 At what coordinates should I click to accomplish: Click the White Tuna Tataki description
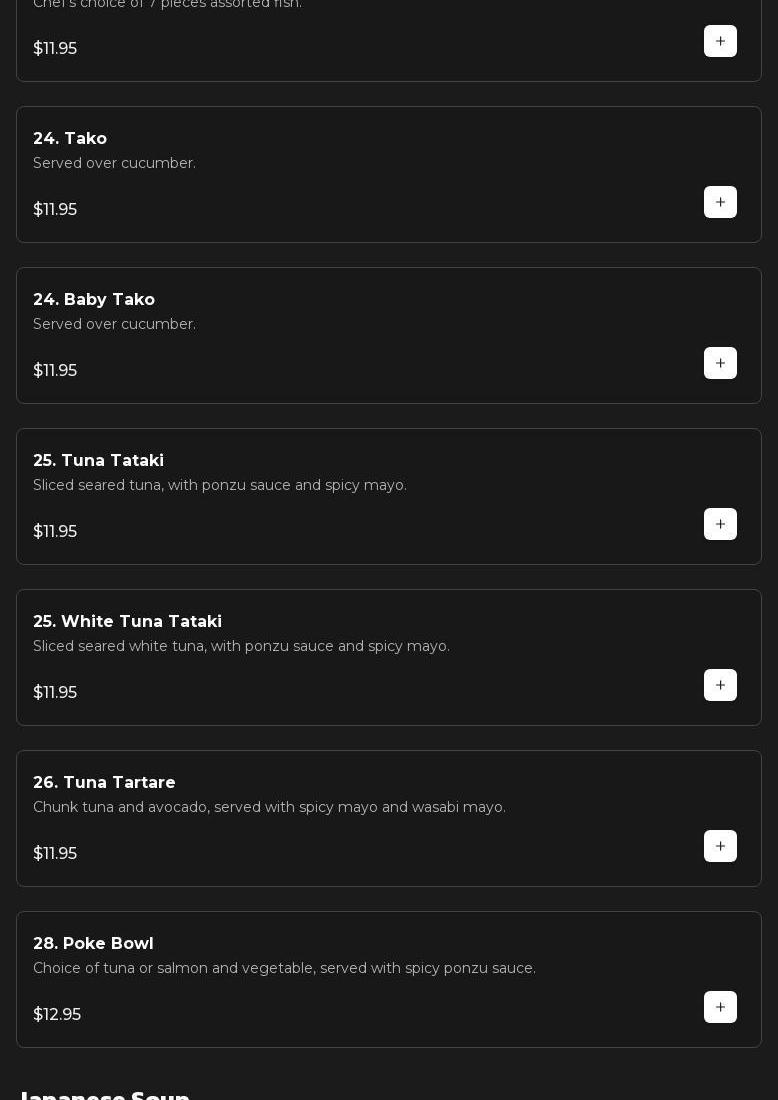[x=241, y=646]
